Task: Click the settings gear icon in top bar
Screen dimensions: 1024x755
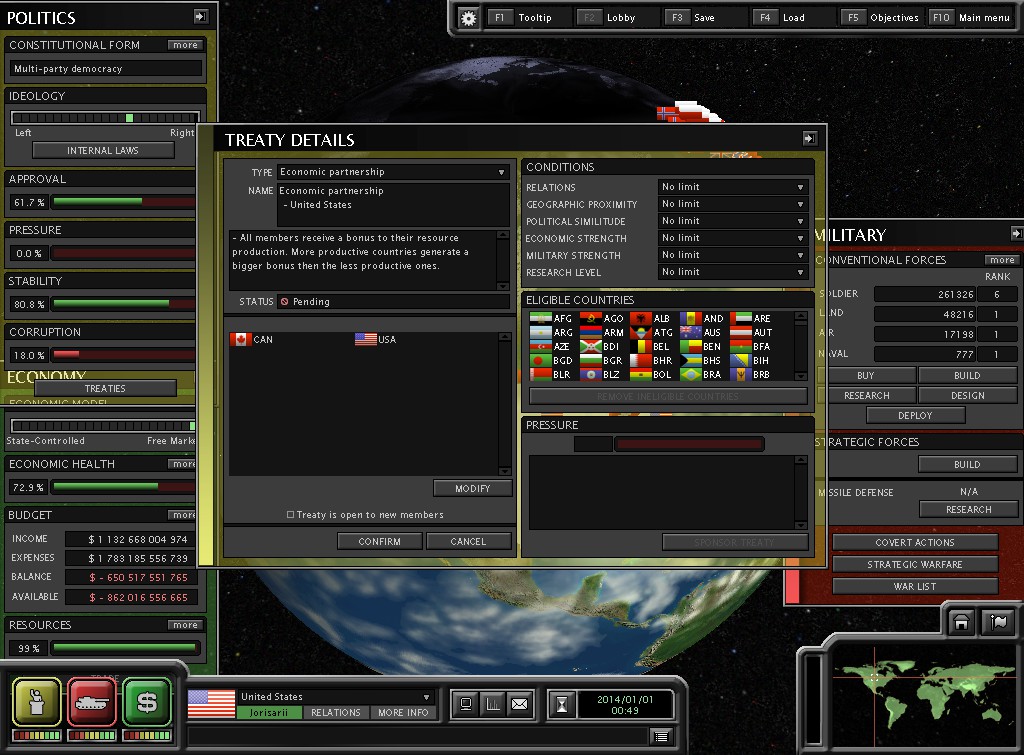Action: (x=468, y=18)
